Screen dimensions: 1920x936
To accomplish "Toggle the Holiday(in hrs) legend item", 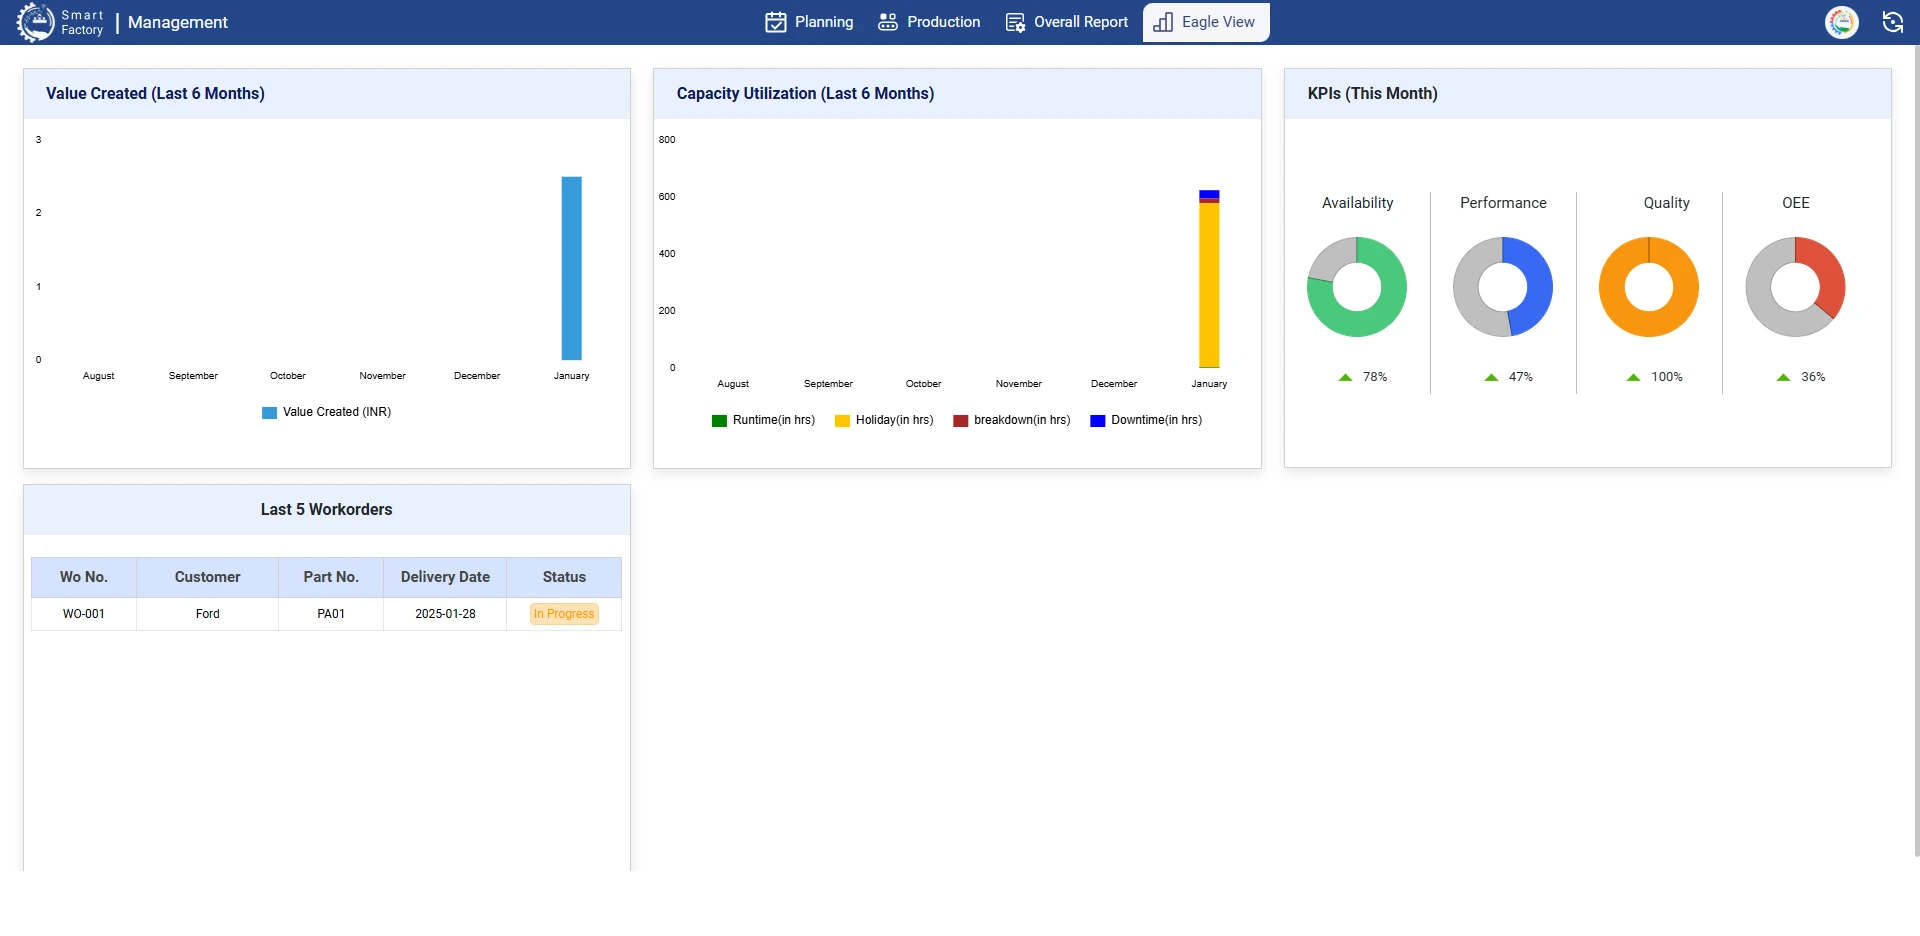I will (x=884, y=420).
